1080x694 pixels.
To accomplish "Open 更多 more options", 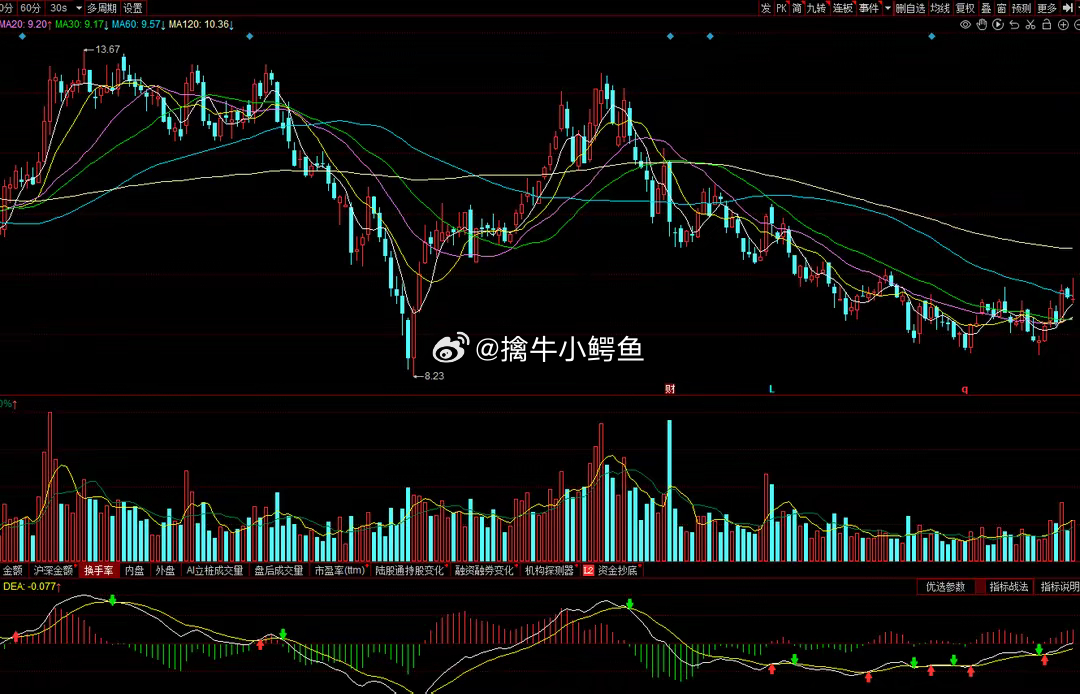I will (x=1046, y=8).
